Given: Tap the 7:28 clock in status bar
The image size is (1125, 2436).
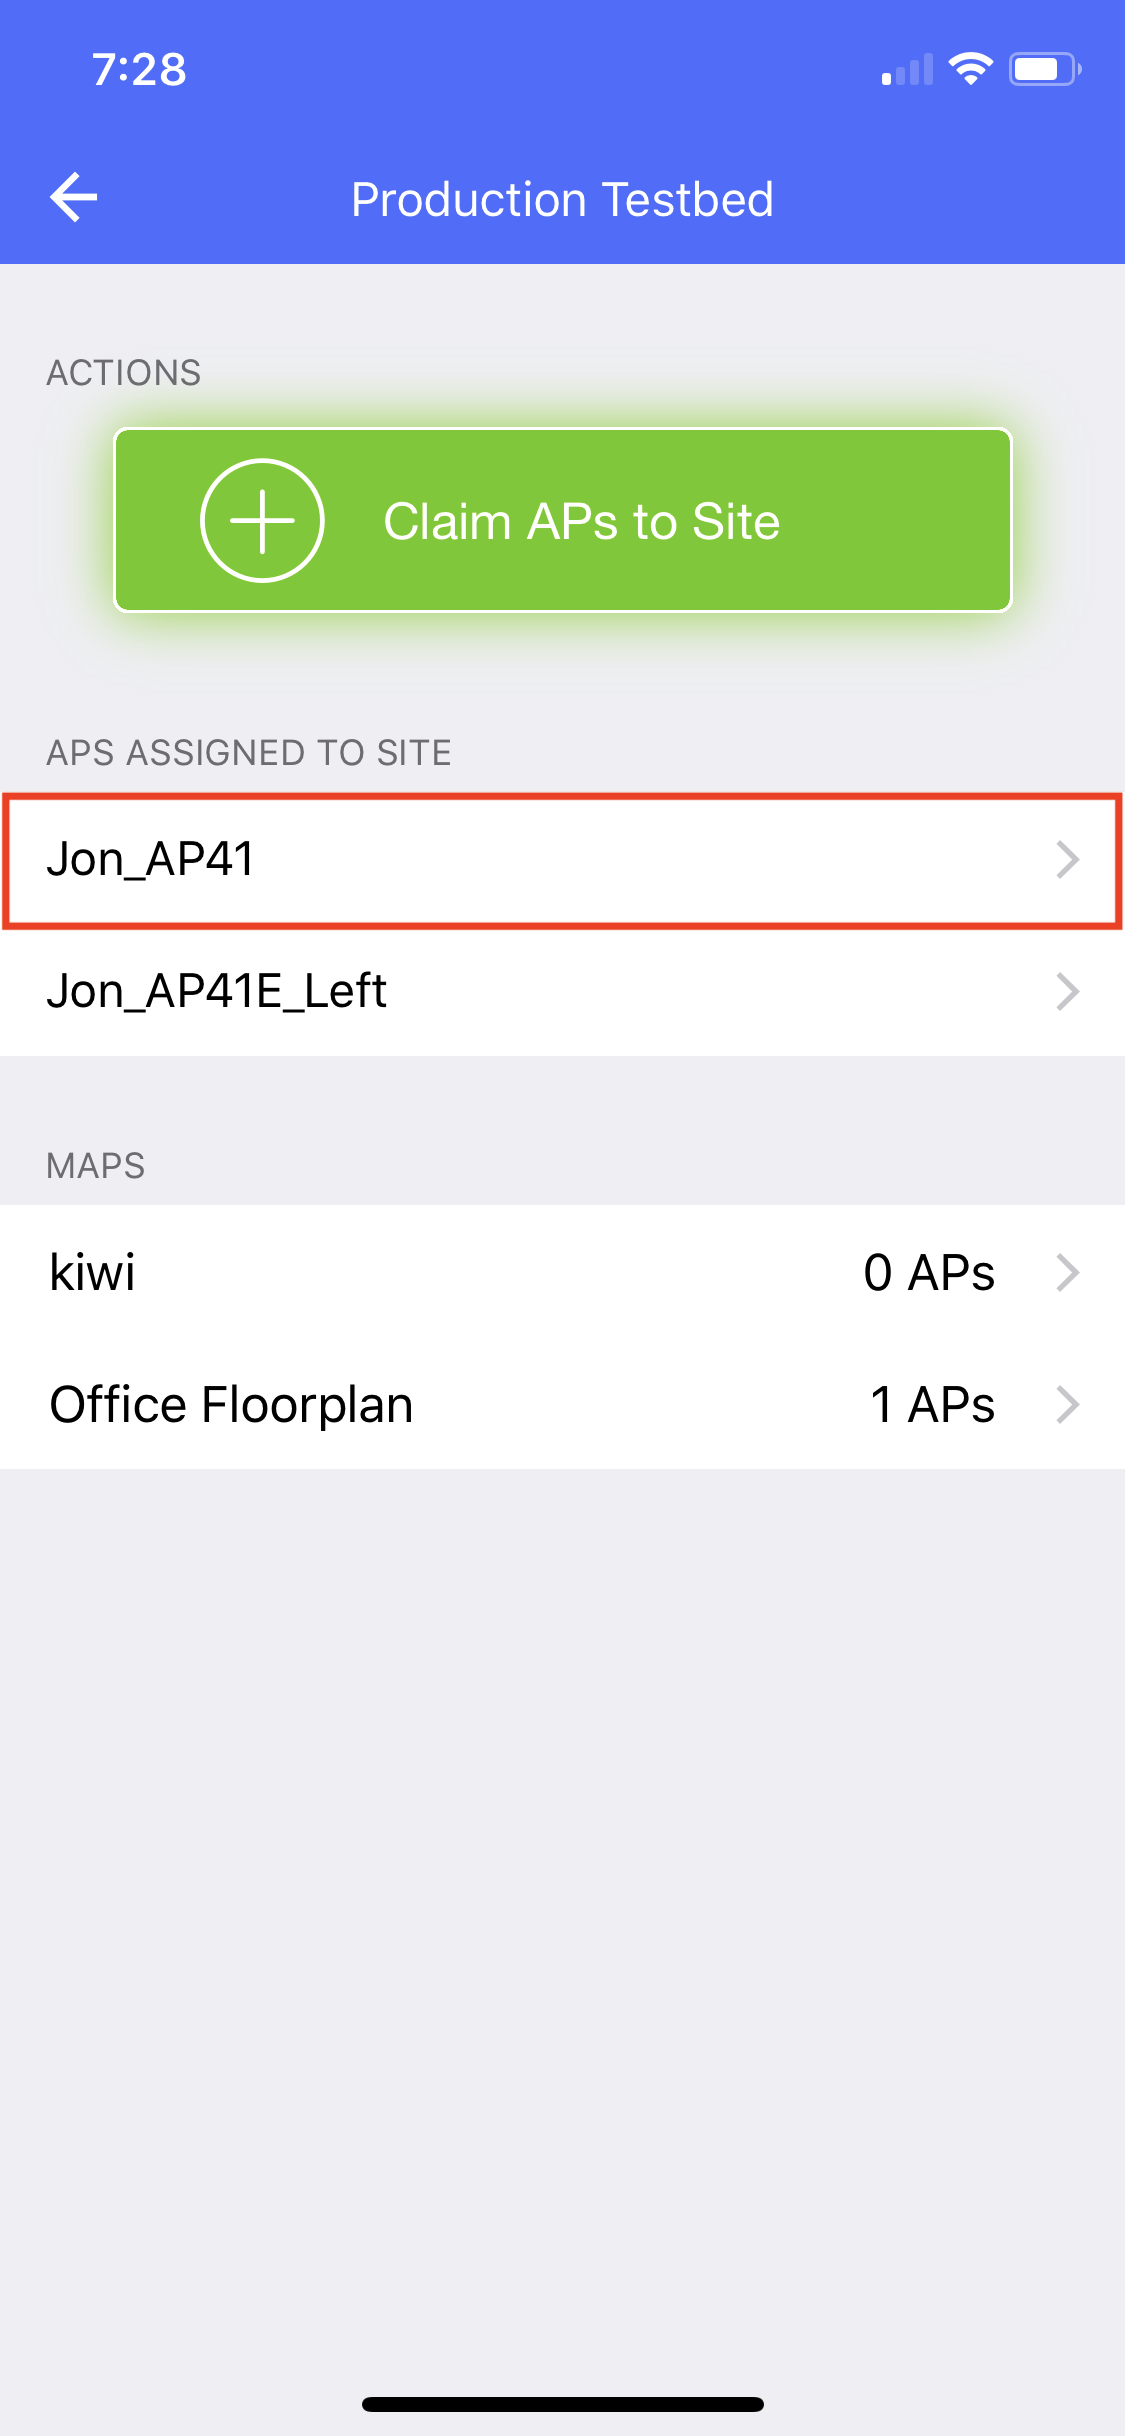Looking at the screenshot, I should click(139, 70).
